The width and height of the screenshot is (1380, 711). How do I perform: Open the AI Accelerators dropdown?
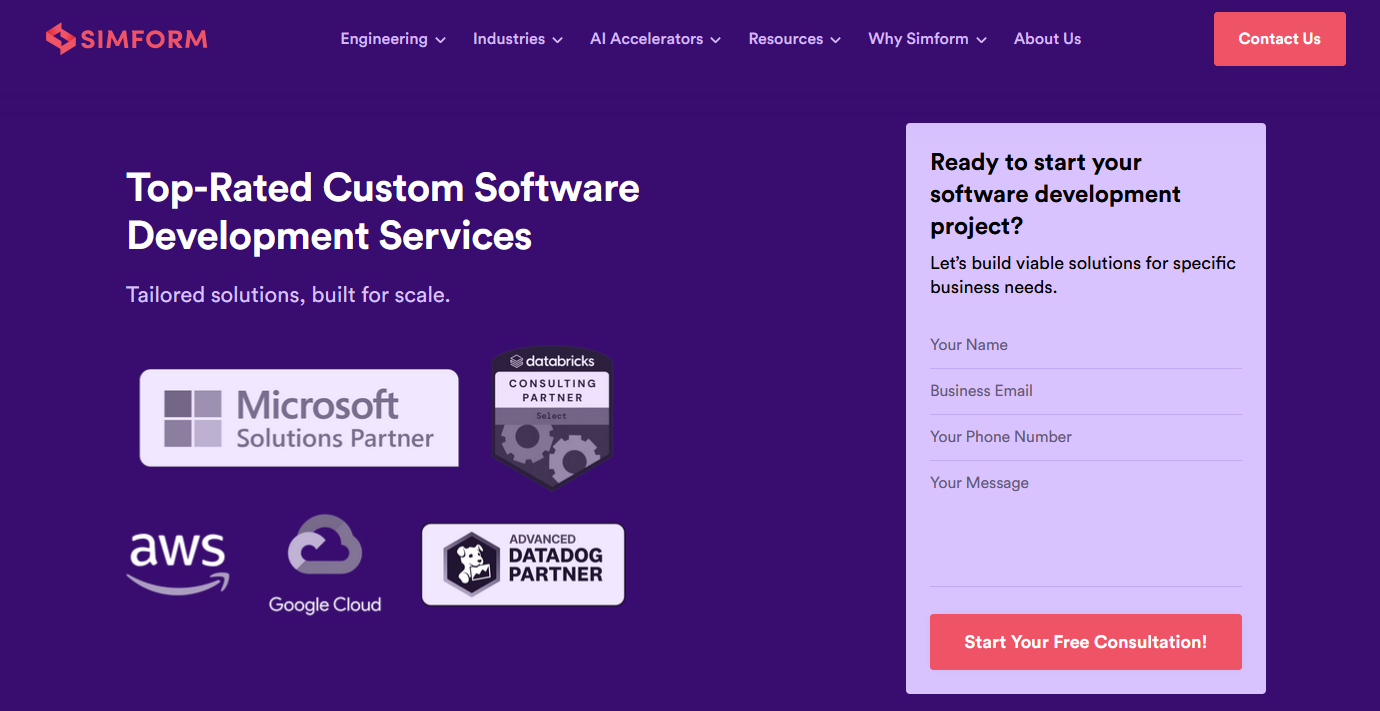[x=655, y=39]
